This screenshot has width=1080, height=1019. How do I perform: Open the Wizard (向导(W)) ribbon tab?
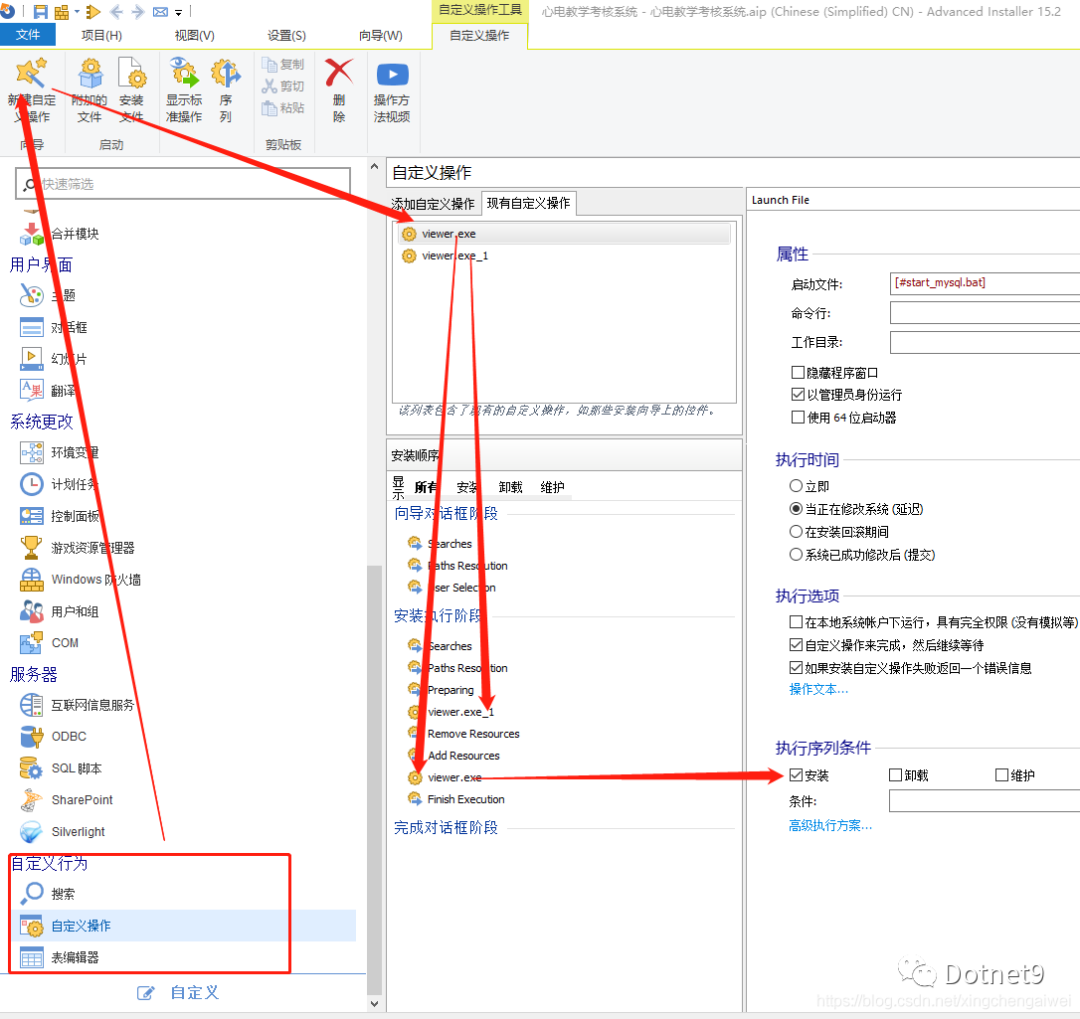380,35
